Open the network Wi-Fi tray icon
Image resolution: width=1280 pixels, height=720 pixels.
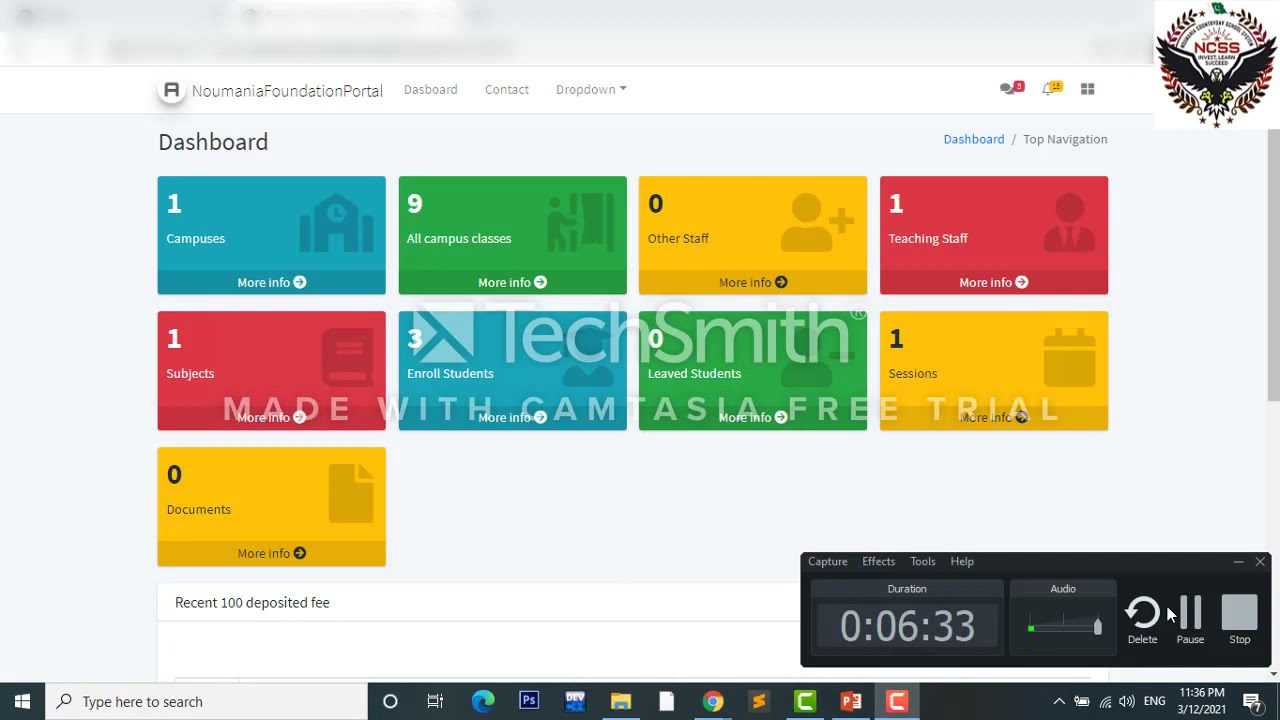pos(1105,702)
